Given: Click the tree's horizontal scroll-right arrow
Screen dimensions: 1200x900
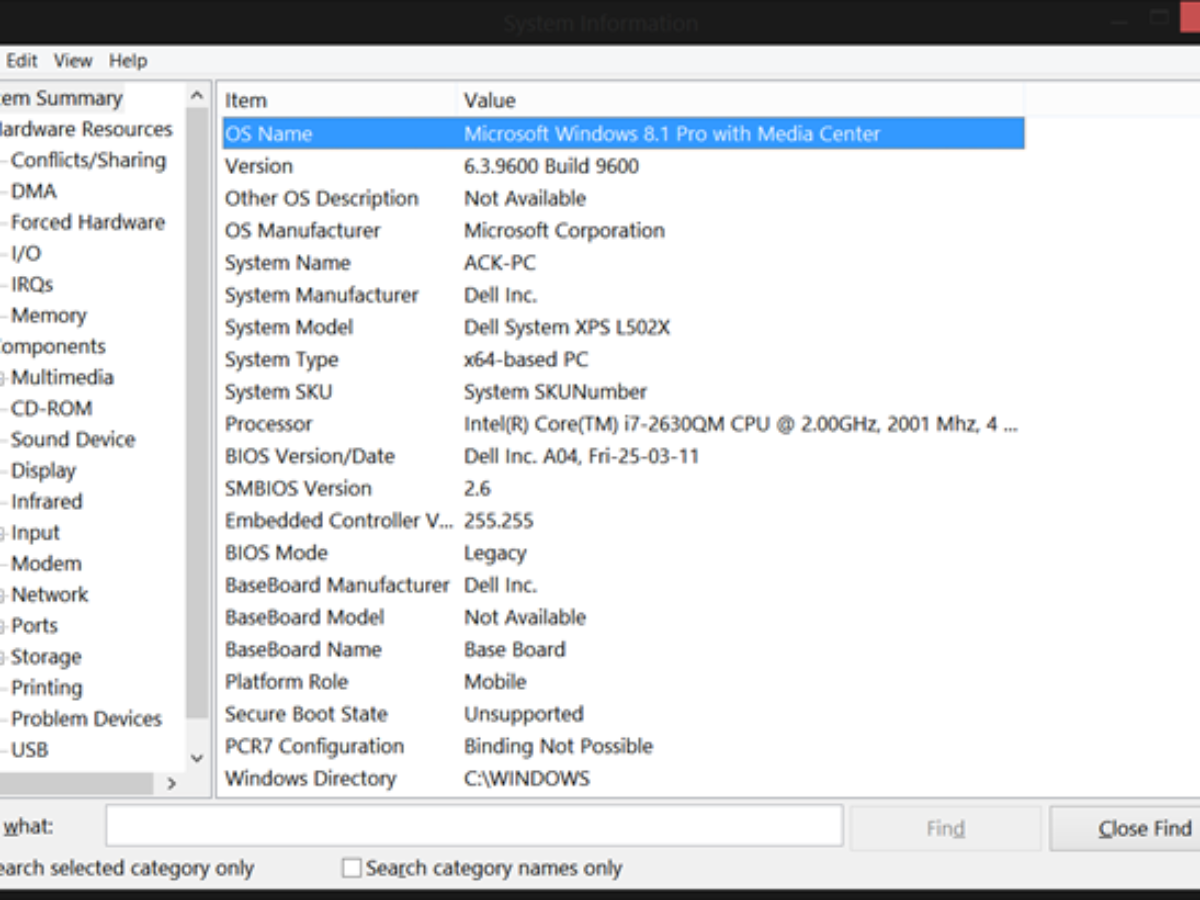Looking at the screenshot, I should [x=171, y=784].
